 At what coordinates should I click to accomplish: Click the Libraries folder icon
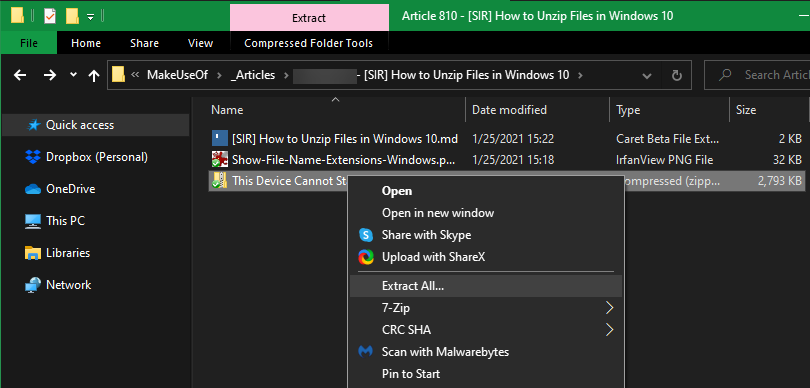[33, 253]
